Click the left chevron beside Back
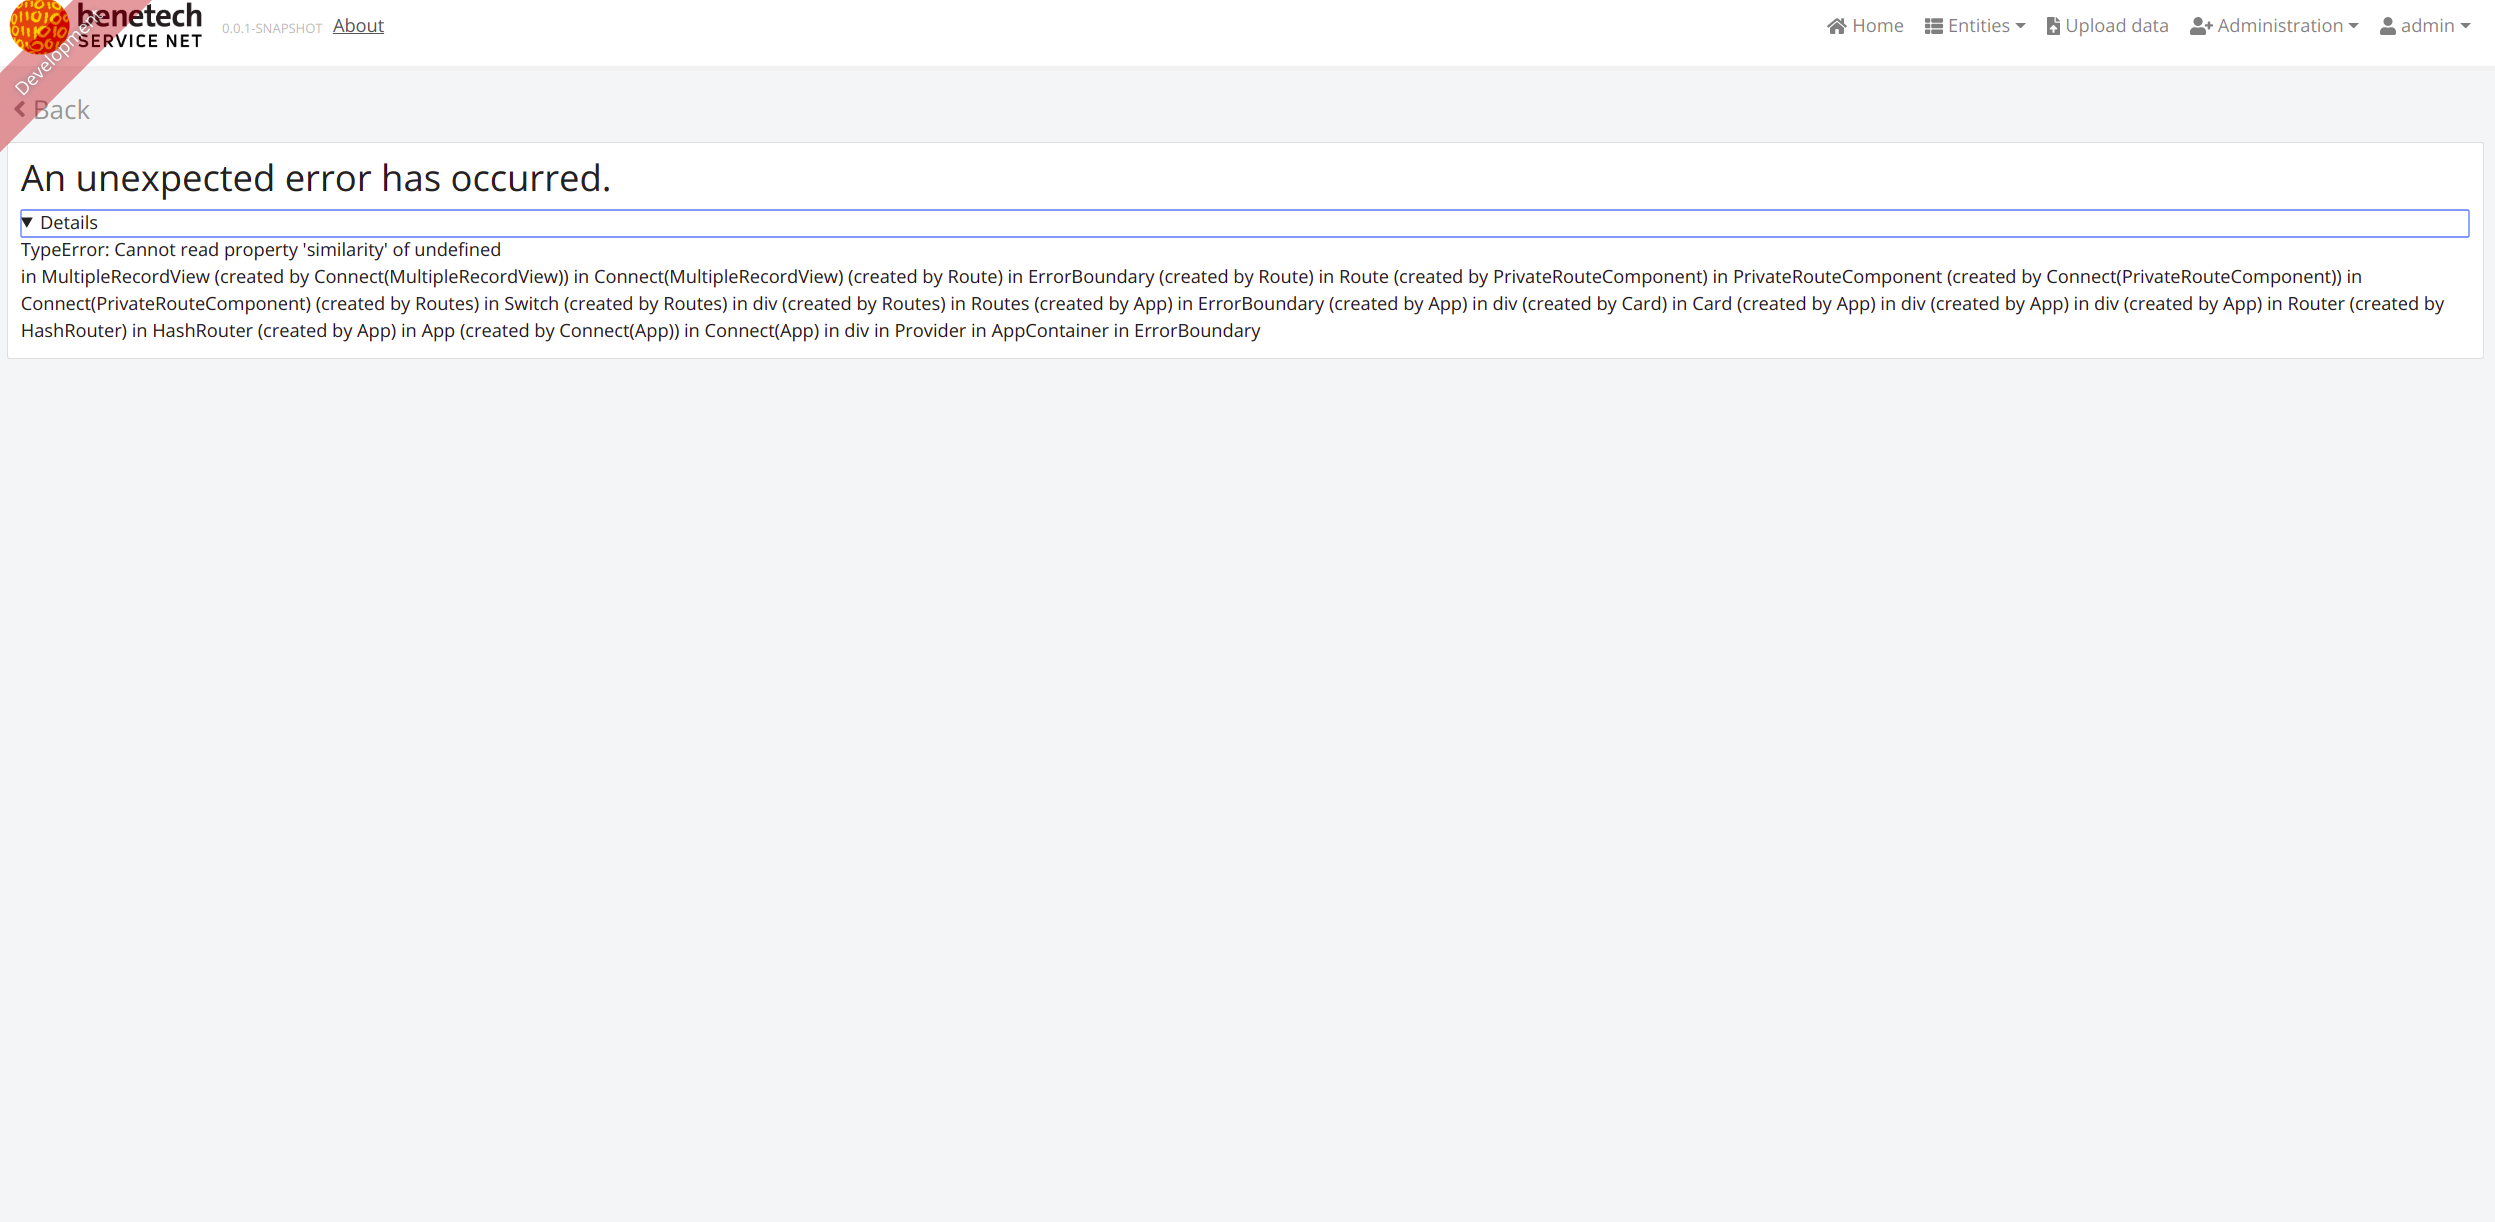2495x1222 pixels. pos(19,109)
